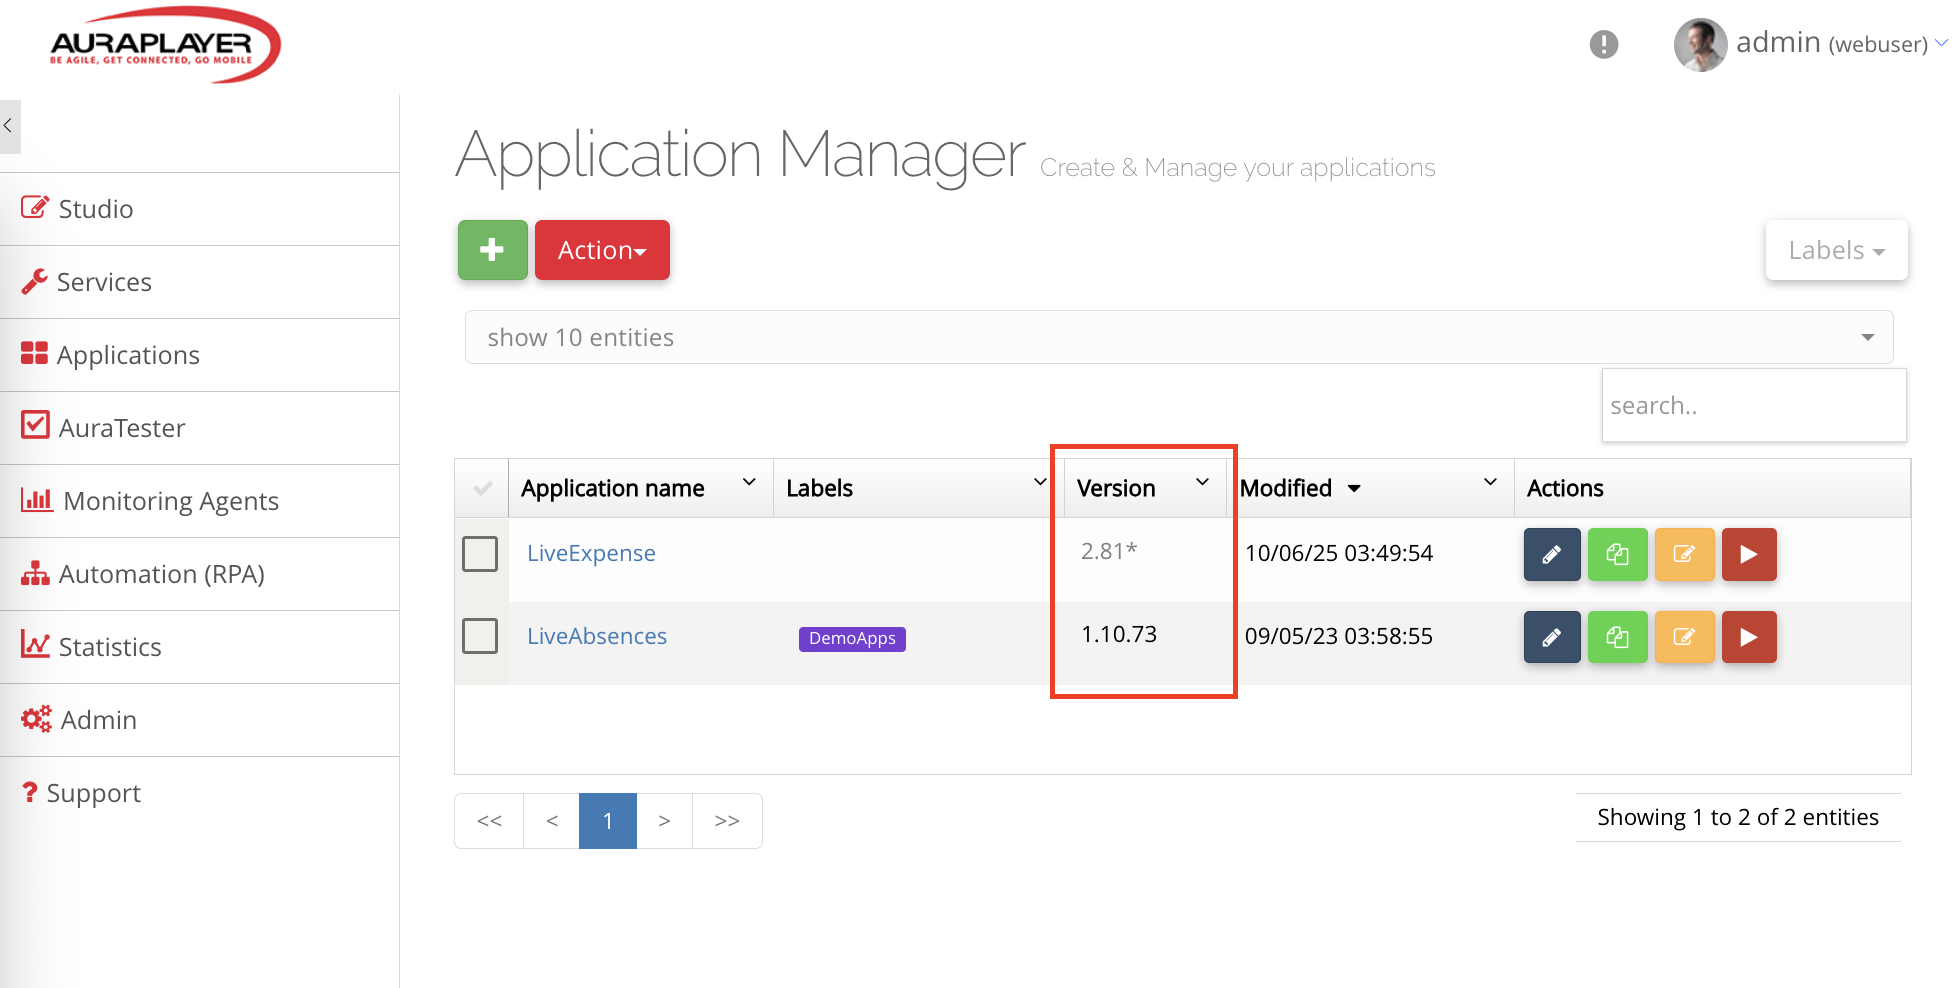Go to first page <<
The image size is (1952, 988).
(x=489, y=821)
